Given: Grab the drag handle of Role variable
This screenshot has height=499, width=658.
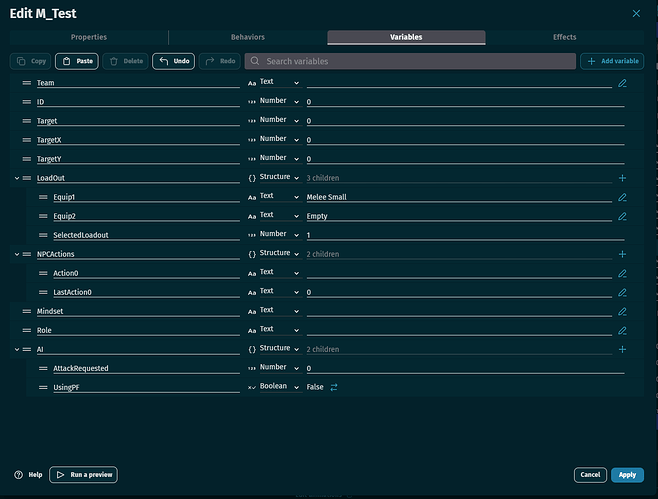Looking at the screenshot, I should pyautogui.click(x=26, y=330).
